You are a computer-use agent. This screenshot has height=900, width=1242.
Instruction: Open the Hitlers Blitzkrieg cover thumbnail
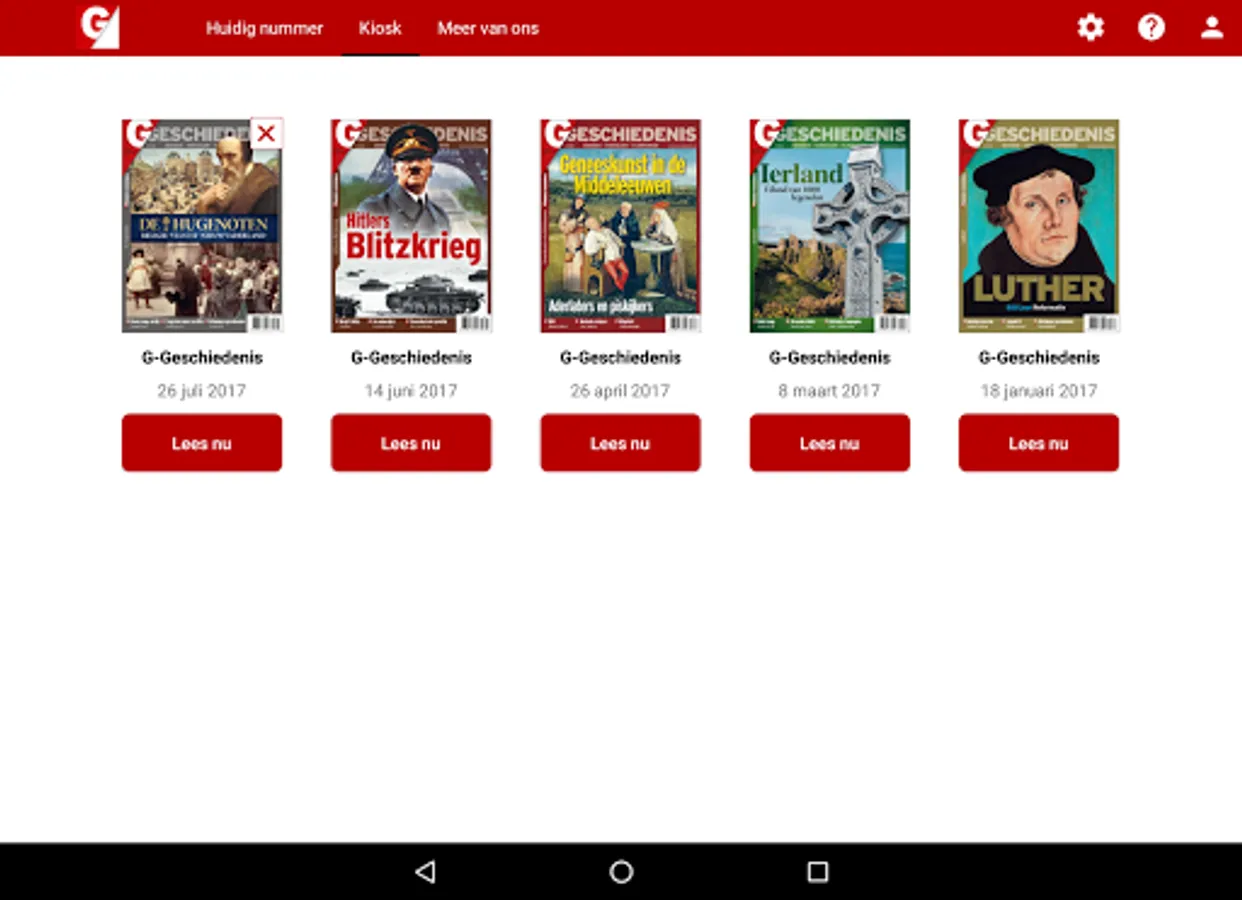pyautogui.click(x=411, y=226)
